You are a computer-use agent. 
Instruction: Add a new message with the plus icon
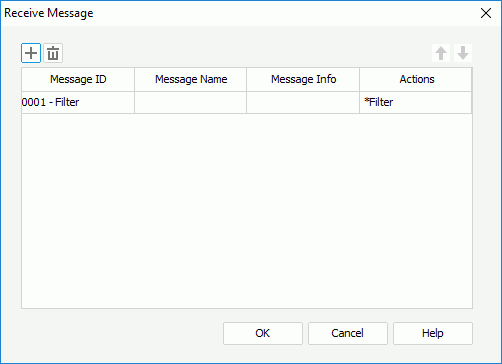point(31,53)
